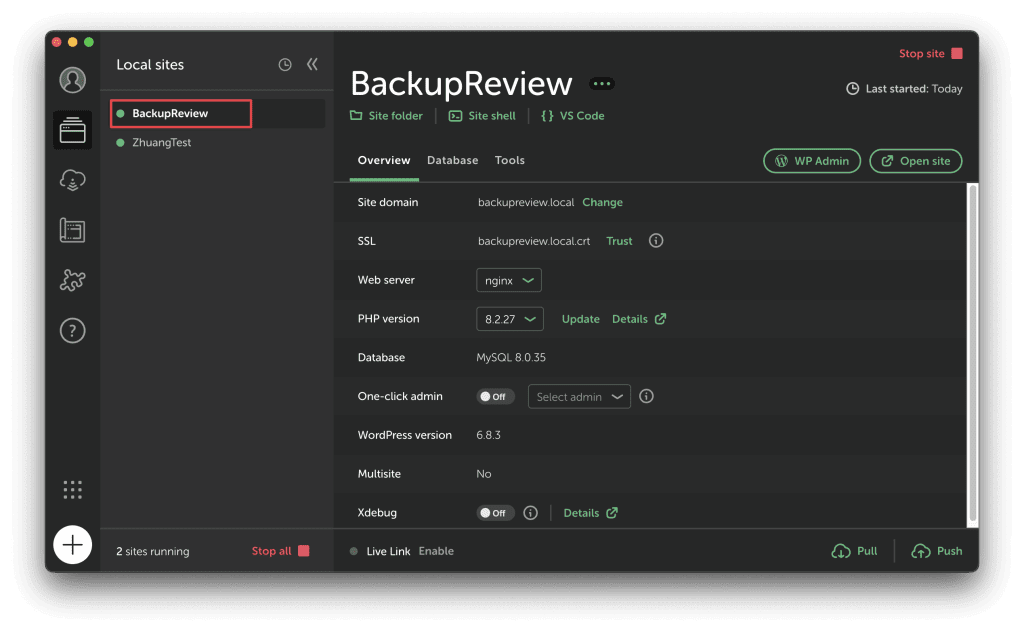Click the WP Admin button

(811, 161)
